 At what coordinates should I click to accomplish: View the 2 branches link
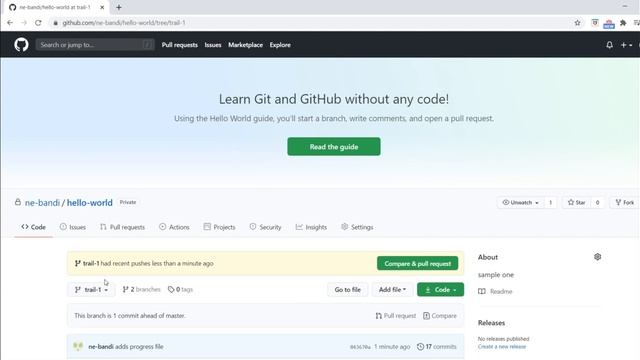(x=142, y=289)
